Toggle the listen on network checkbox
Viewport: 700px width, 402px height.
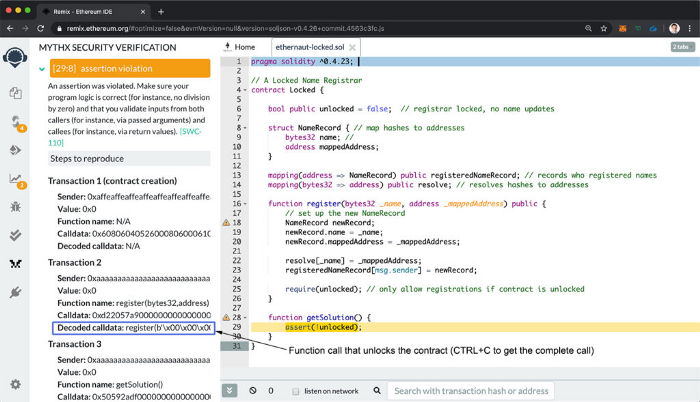[295, 392]
